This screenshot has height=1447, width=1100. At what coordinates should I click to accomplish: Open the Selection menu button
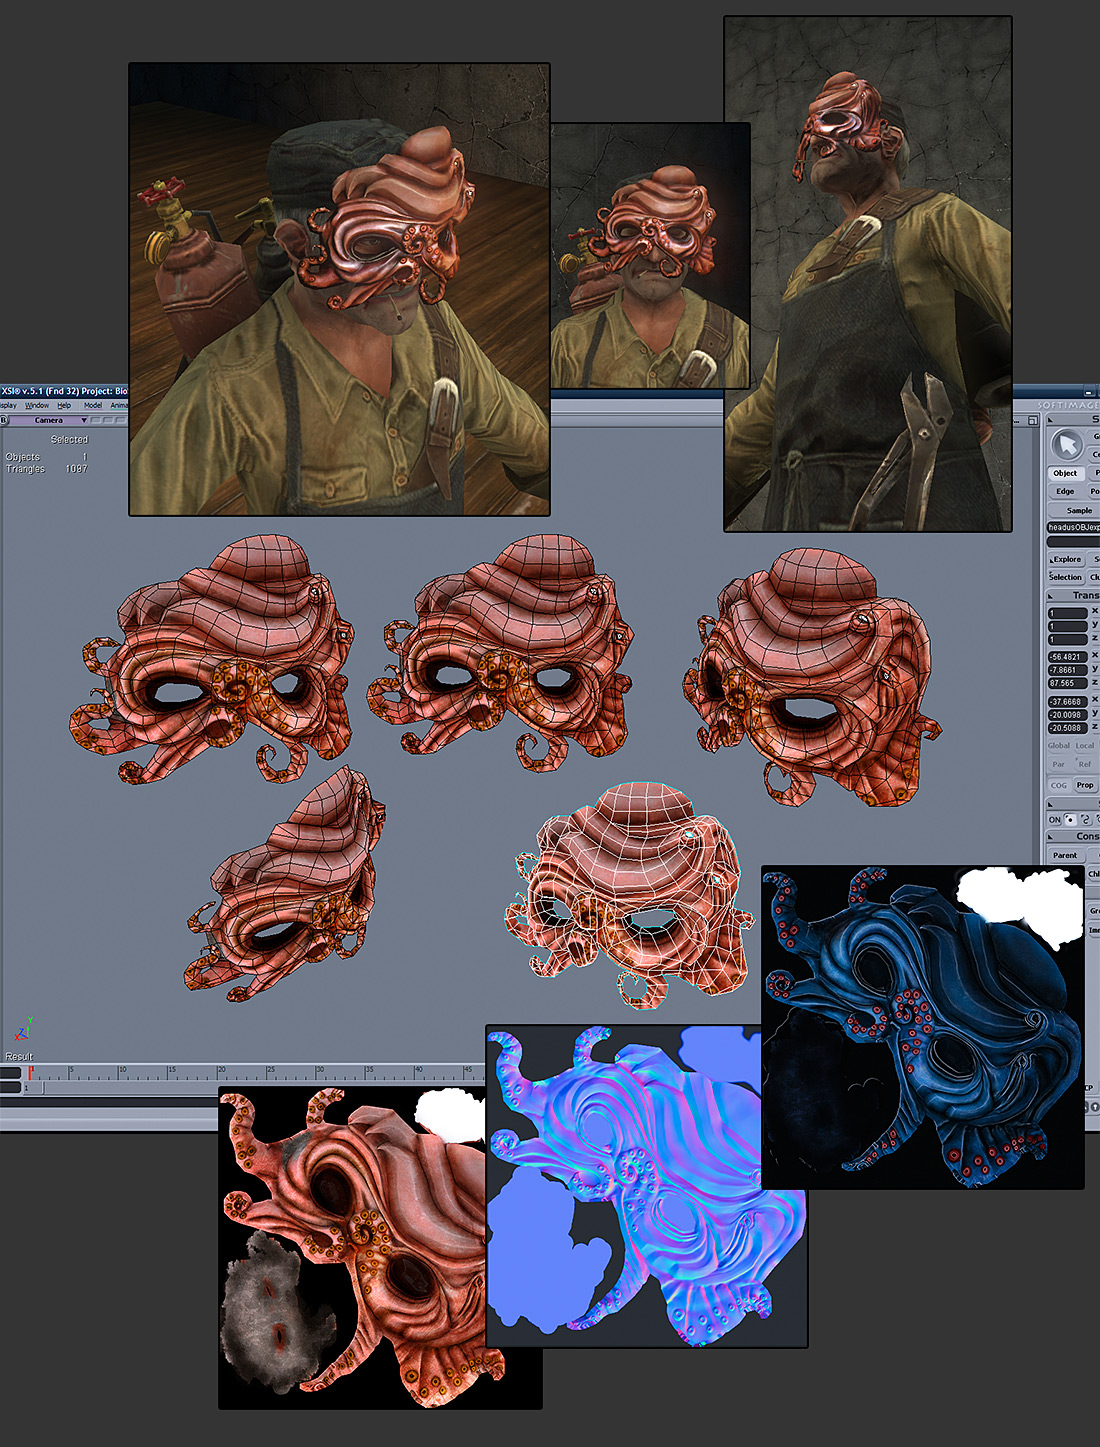coord(1066,577)
